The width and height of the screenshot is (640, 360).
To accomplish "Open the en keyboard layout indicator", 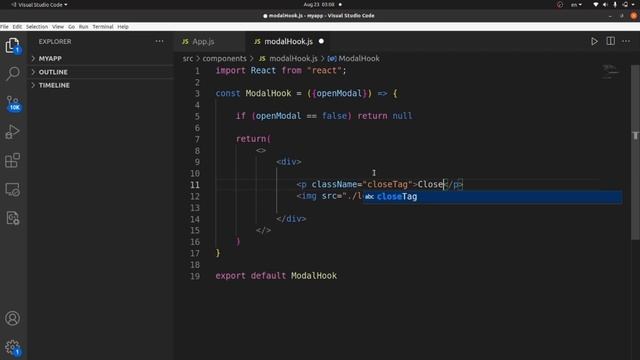I will click(576, 4).
